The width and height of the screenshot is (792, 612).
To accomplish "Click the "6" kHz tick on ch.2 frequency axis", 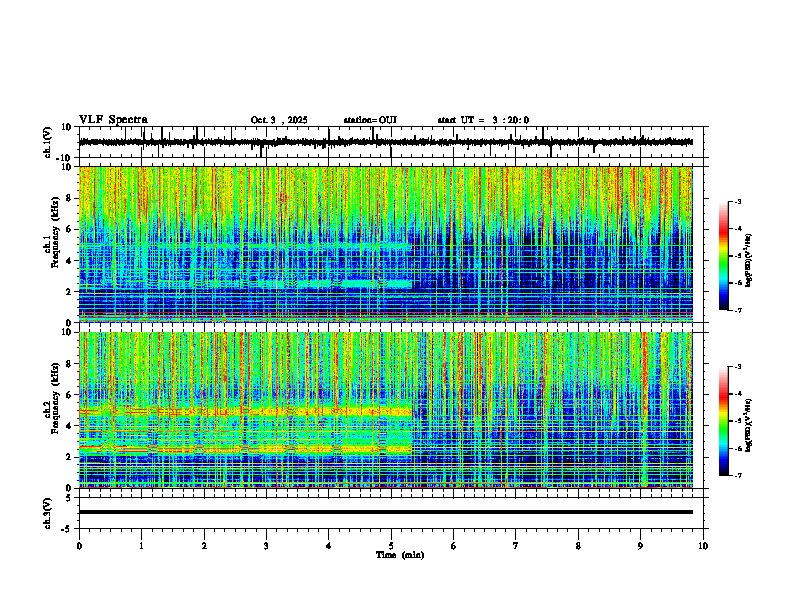I will pyautogui.click(x=69, y=395).
